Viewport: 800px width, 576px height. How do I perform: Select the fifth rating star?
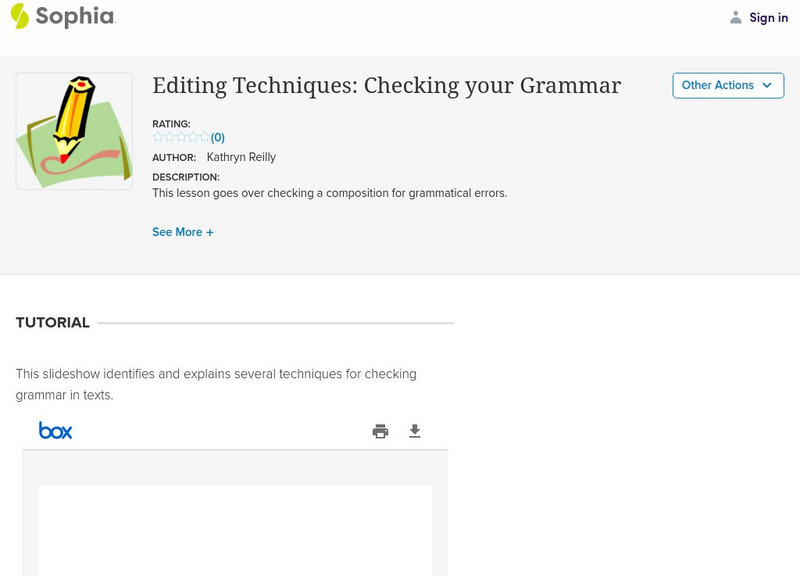pos(204,137)
